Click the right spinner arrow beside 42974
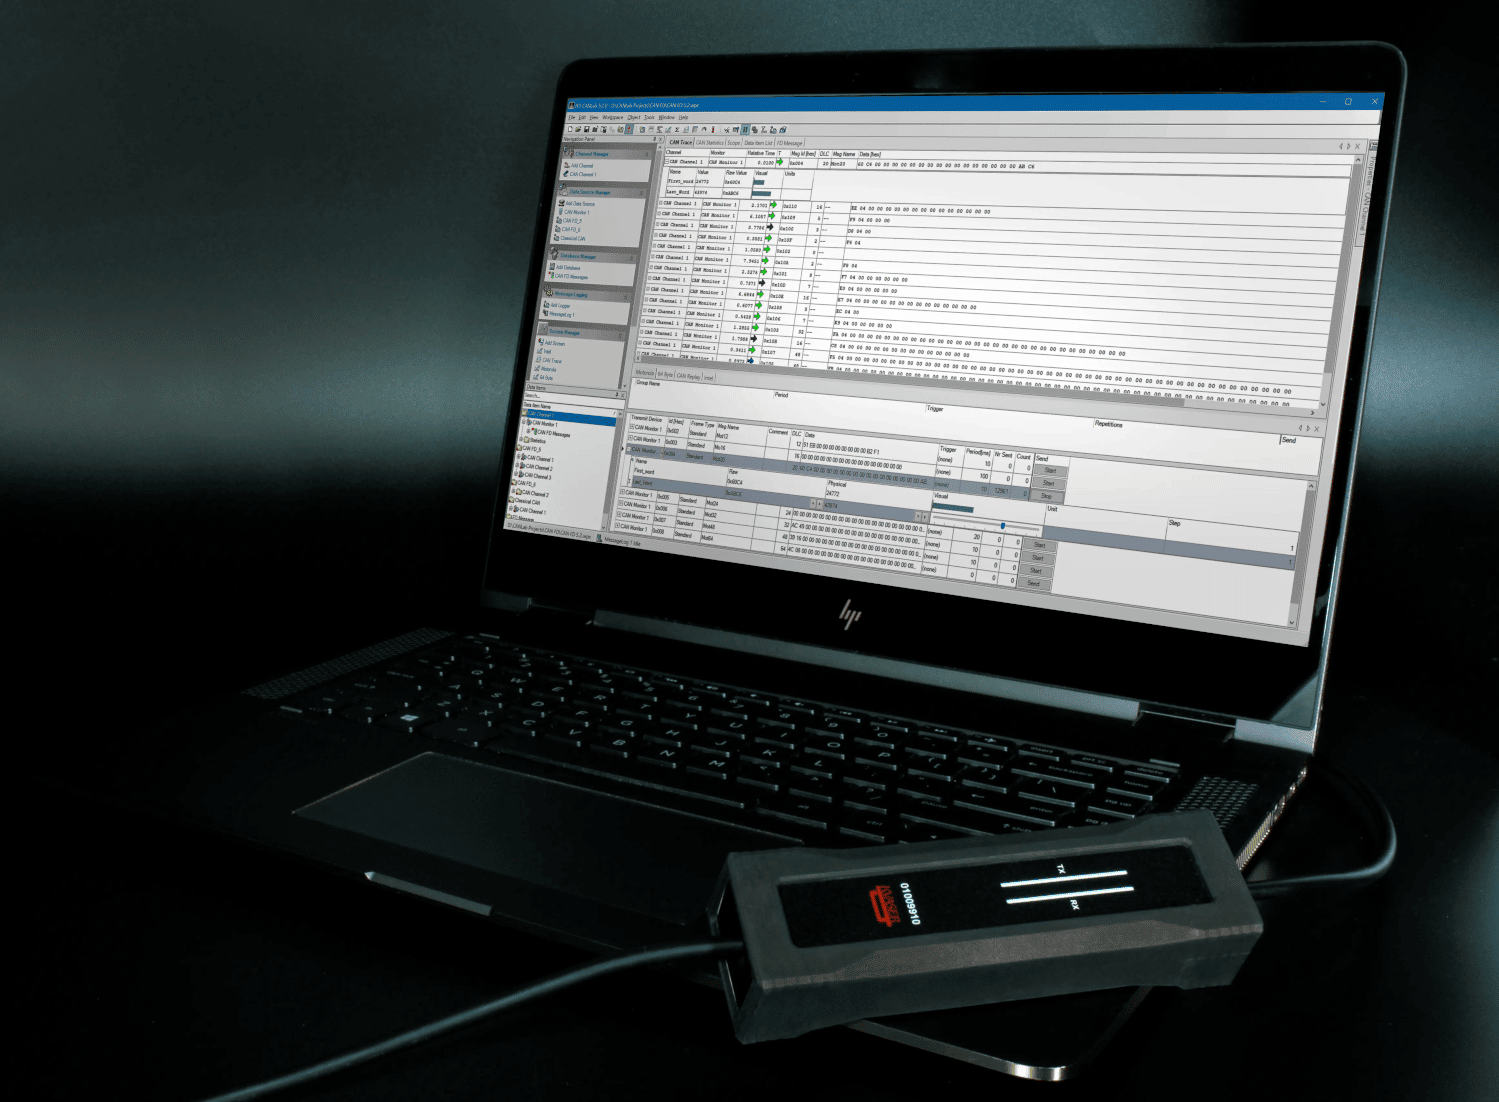The width and height of the screenshot is (1499, 1102). click(925, 517)
